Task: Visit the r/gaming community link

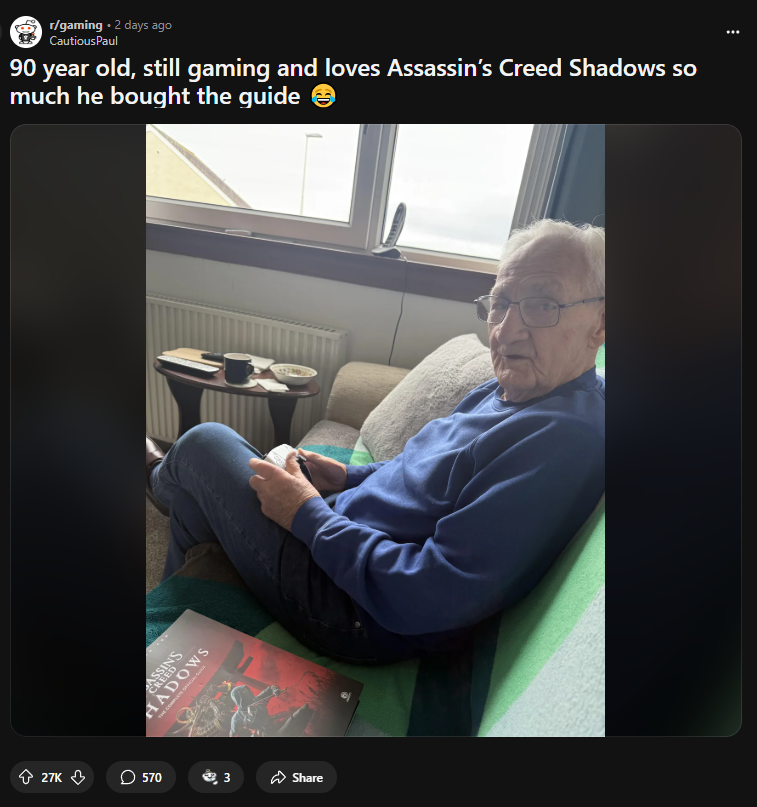Action: coord(76,25)
